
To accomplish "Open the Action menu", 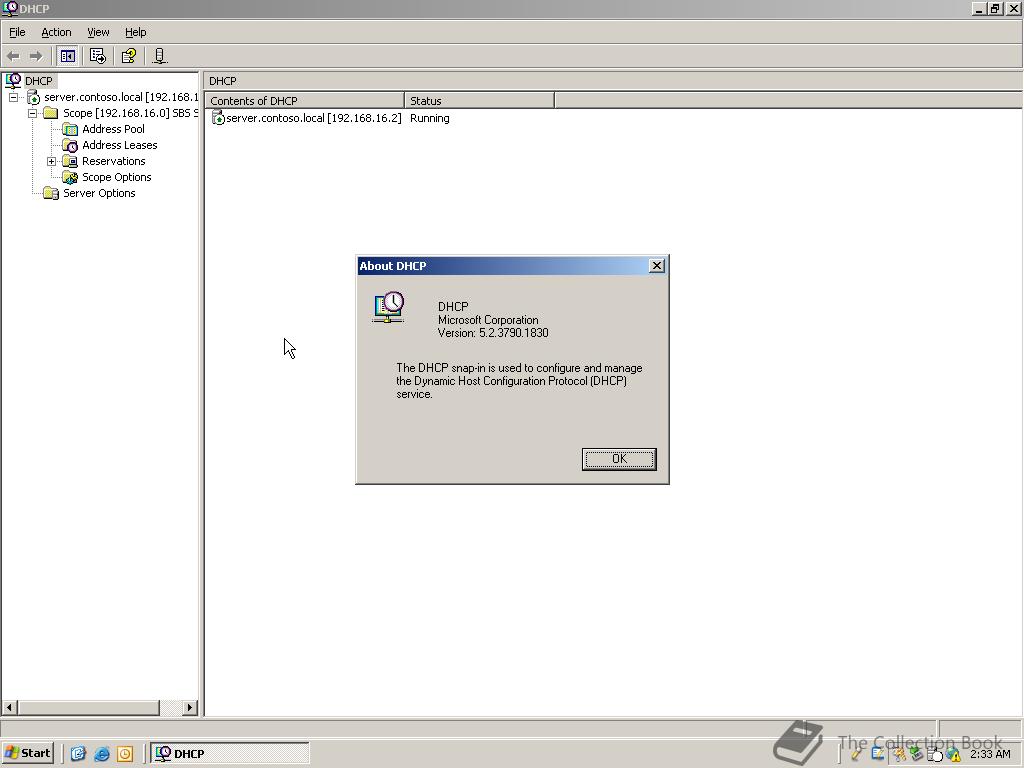I will (x=56, y=32).
